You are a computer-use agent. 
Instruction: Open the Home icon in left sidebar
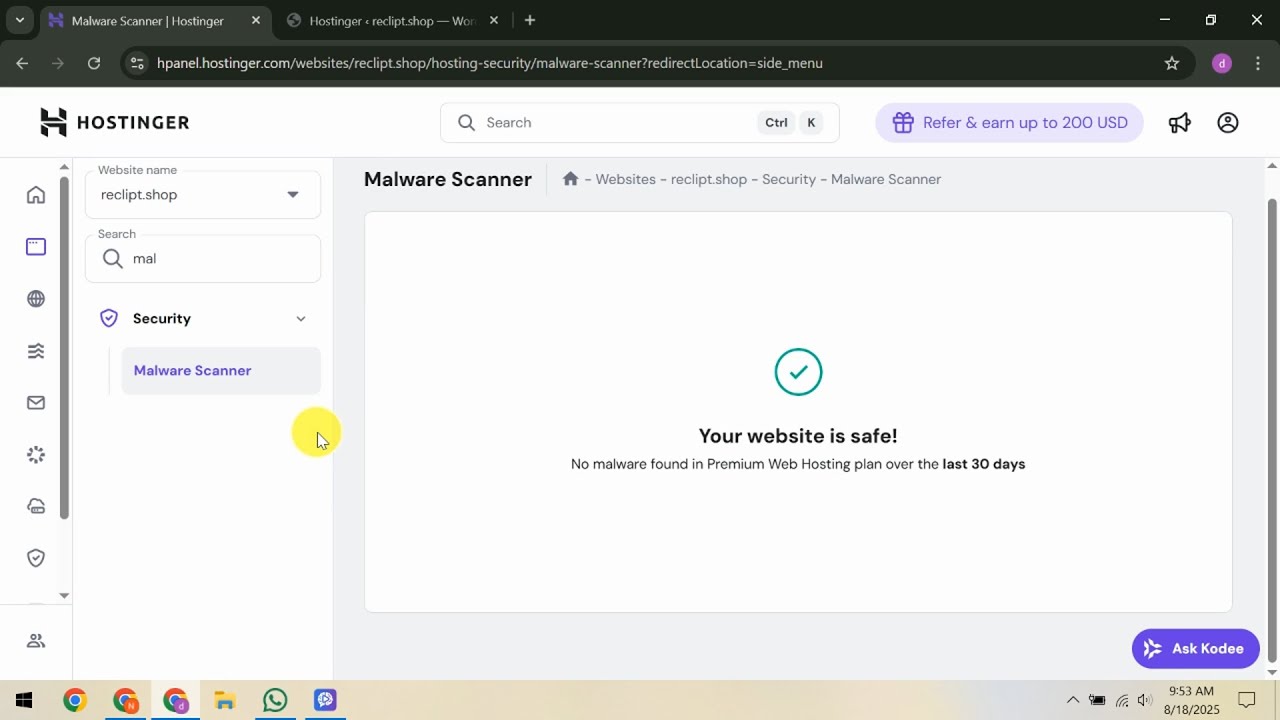[36, 195]
